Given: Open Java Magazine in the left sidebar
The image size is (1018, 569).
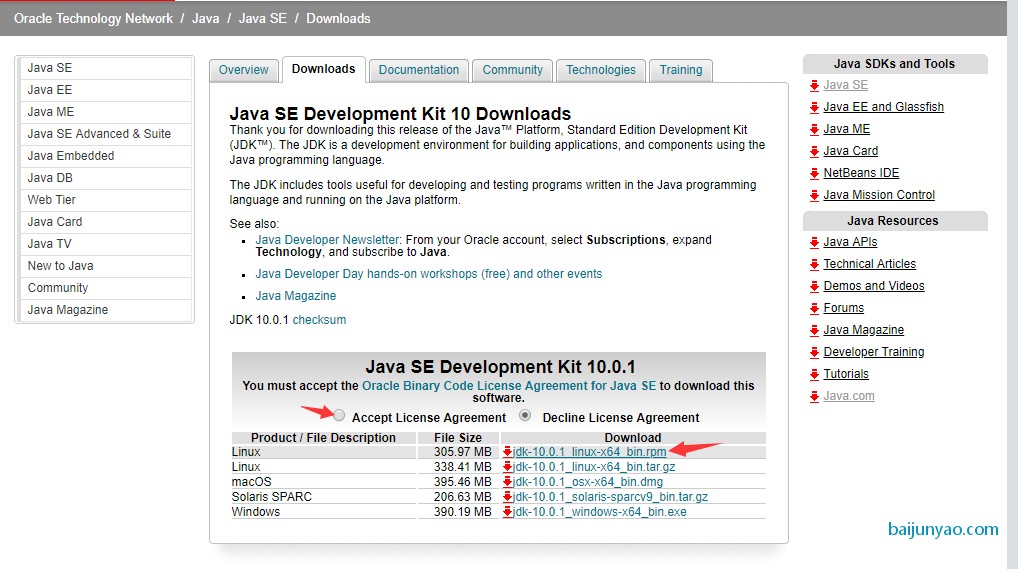Looking at the screenshot, I should [105, 310].
